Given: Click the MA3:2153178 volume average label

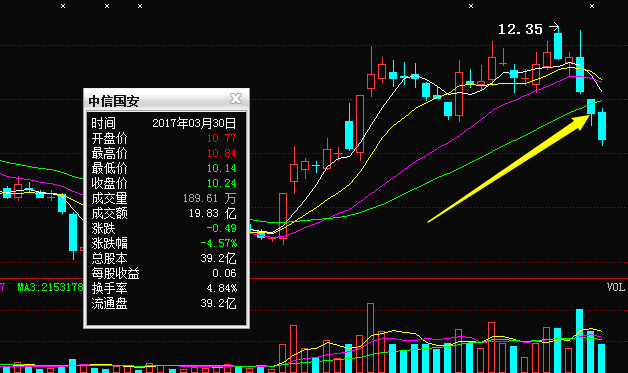Looking at the screenshot, I should (x=50, y=287).
